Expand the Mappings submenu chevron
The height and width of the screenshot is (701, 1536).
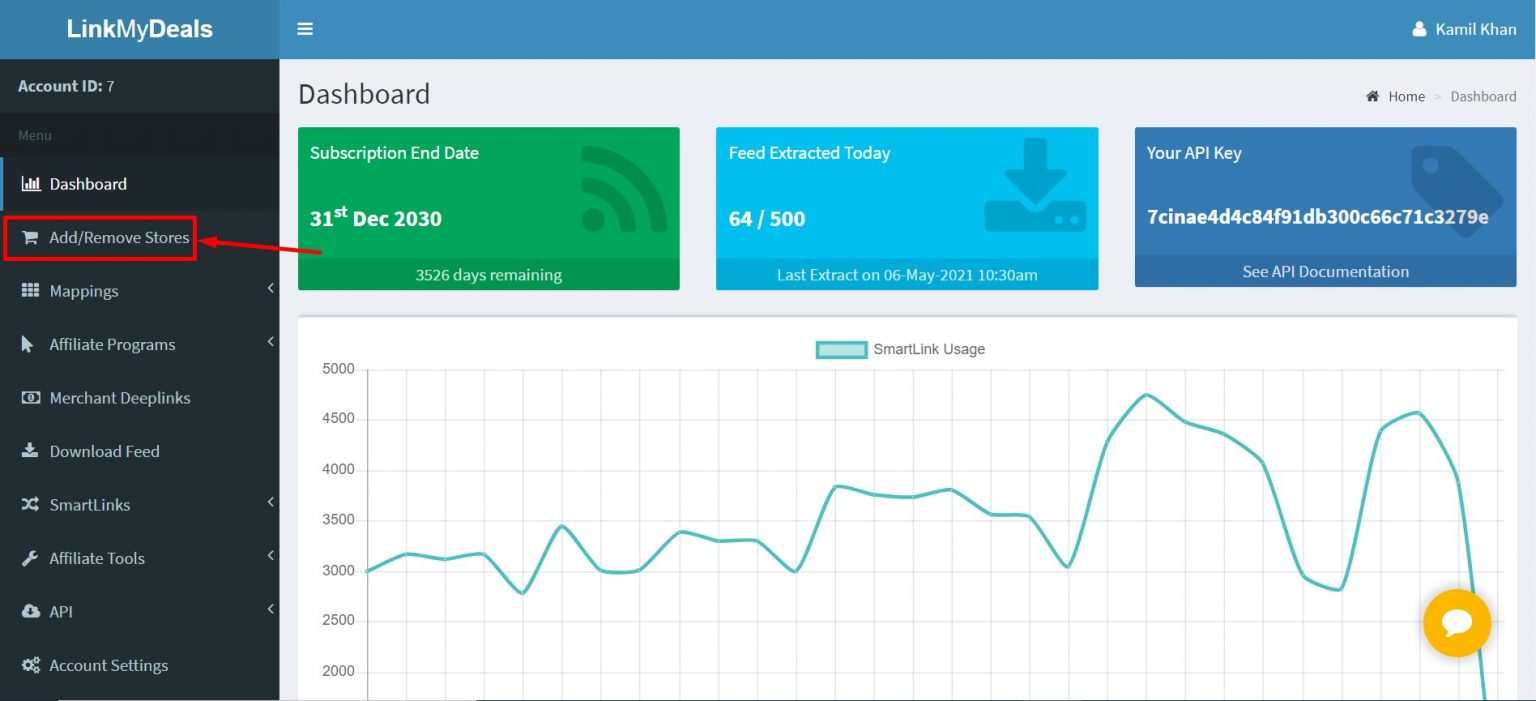click(270, 289)
